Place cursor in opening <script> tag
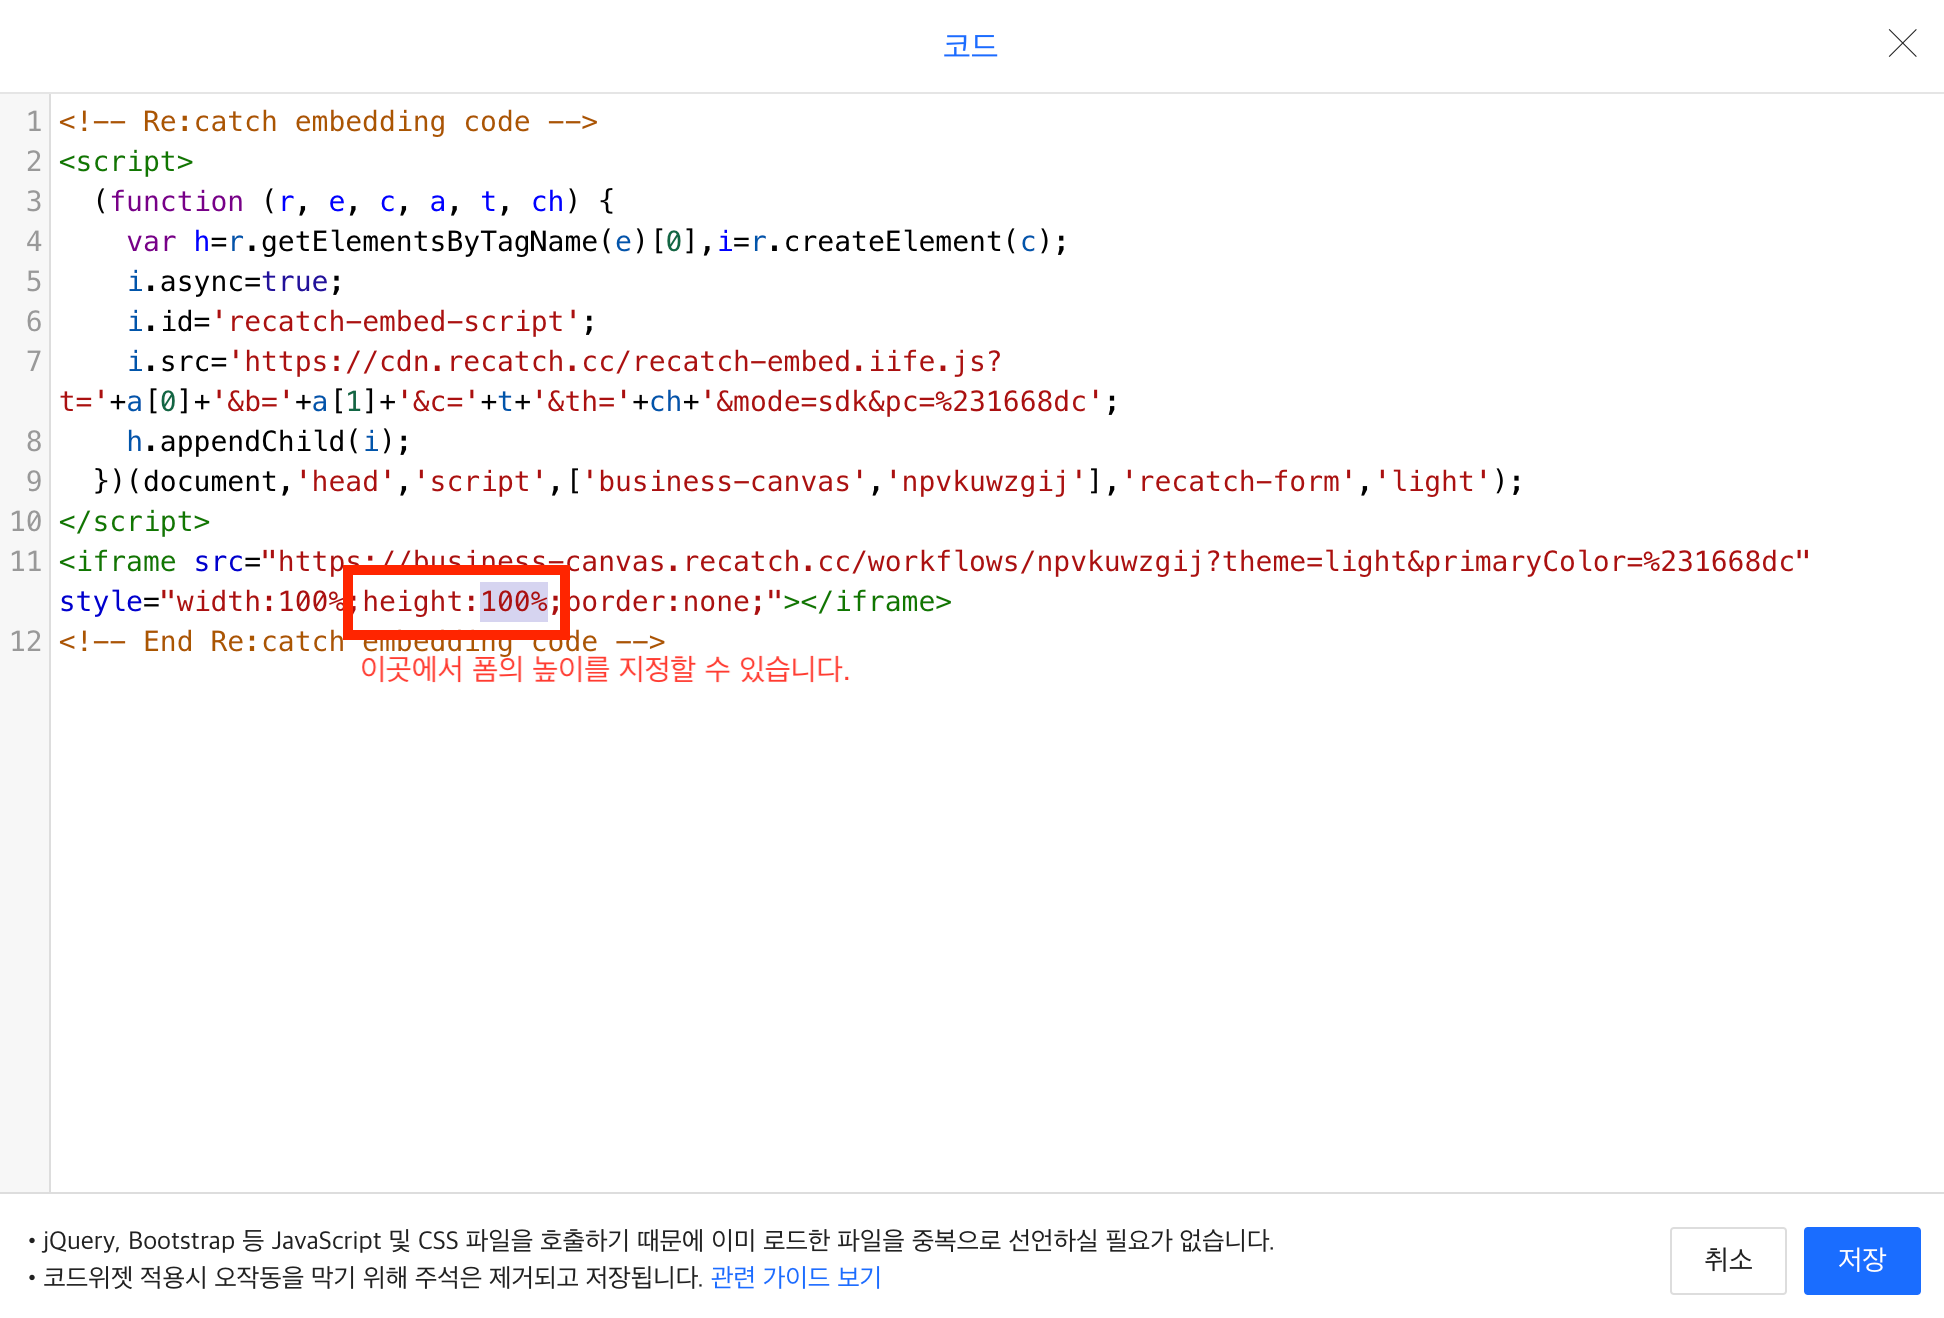 (125, 162)
